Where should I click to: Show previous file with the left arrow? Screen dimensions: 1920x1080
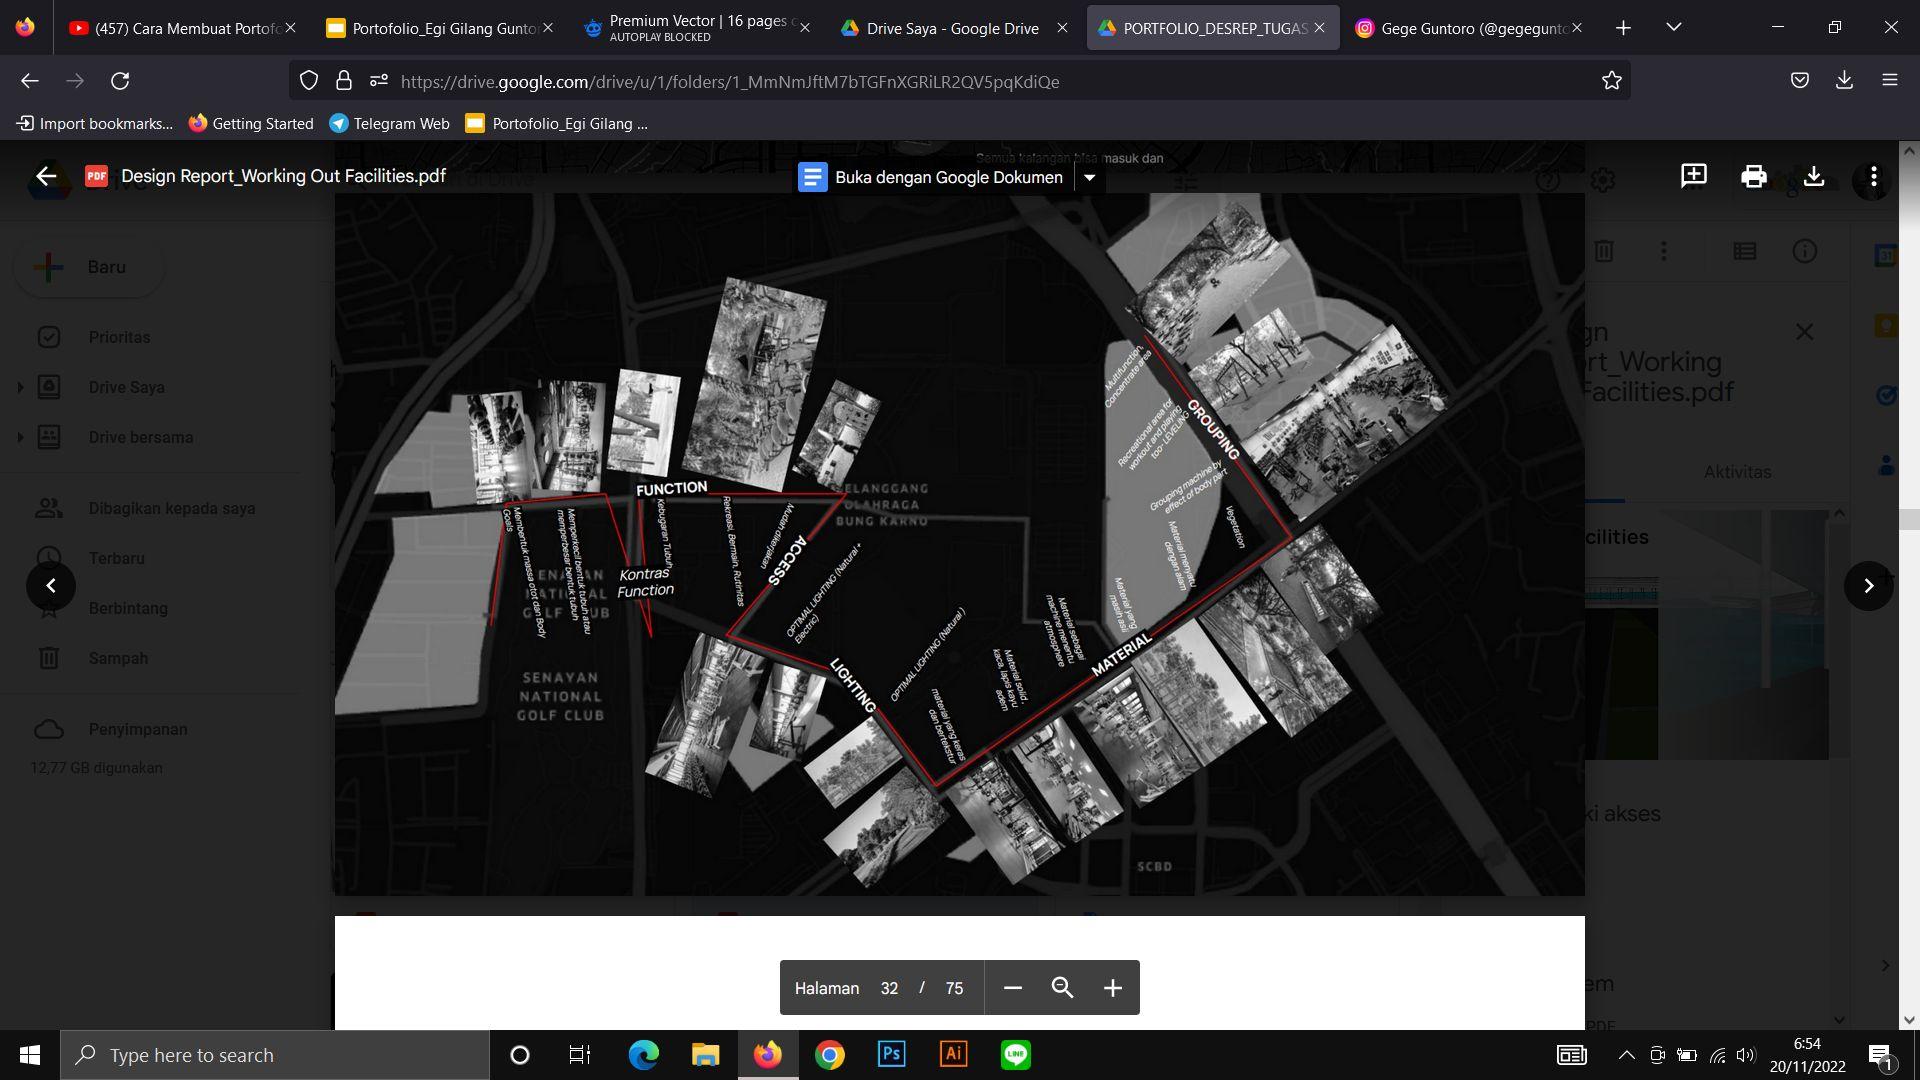coord(51,586)
